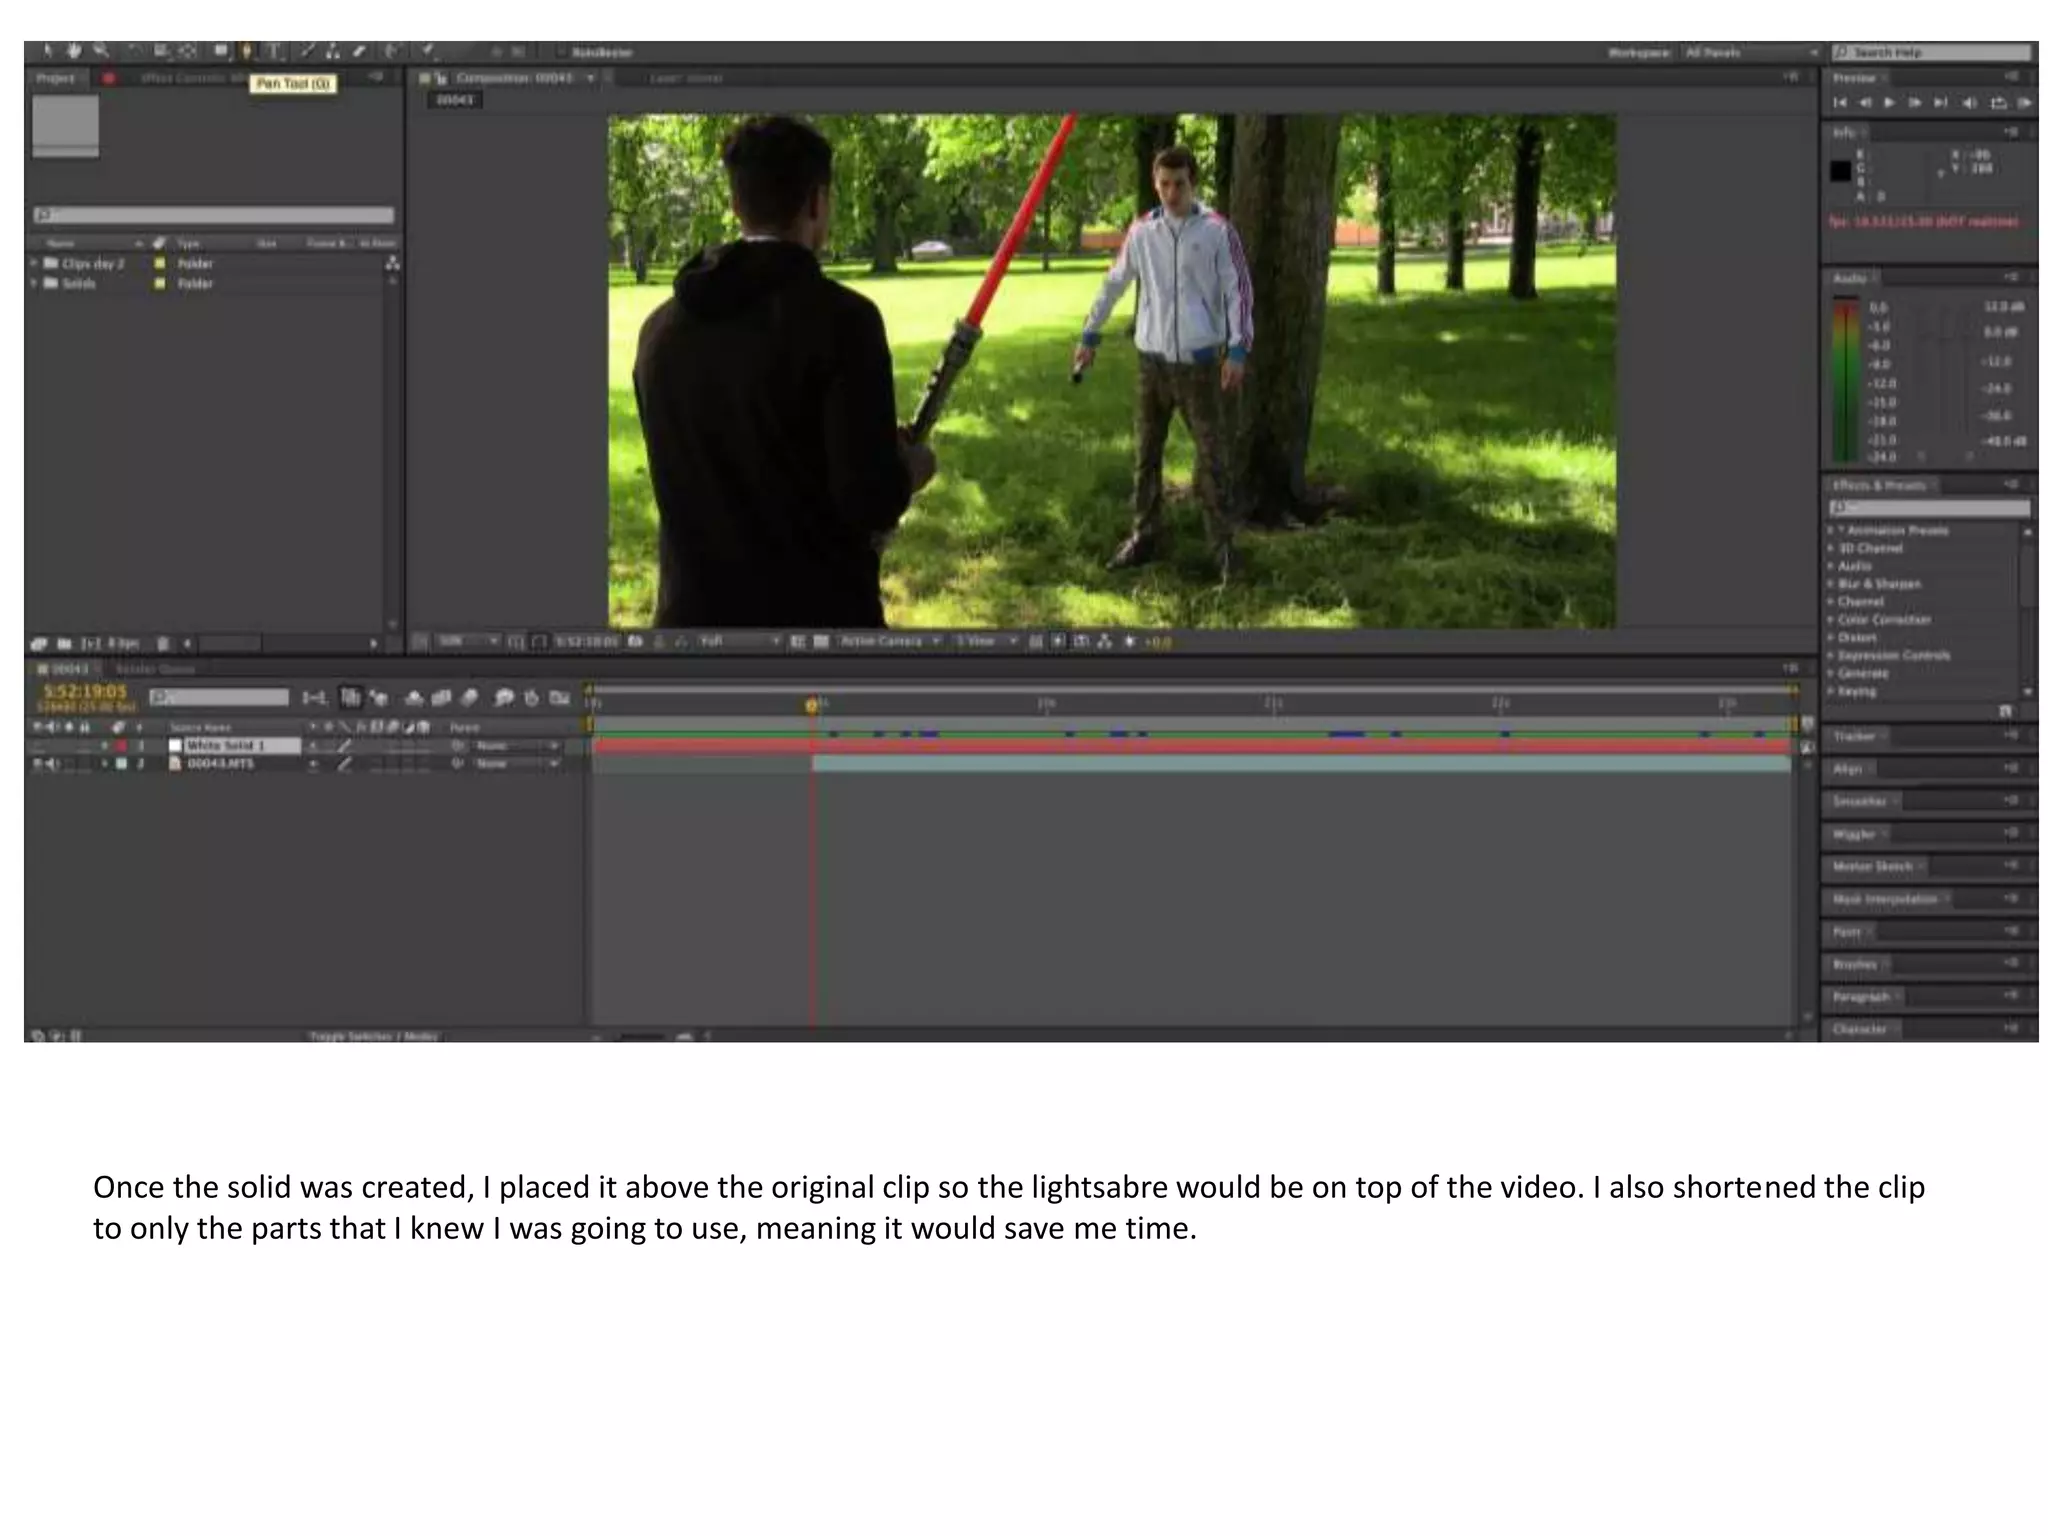
Task: Open the viewer resolution Full dropdown
Action: (739, 641)
